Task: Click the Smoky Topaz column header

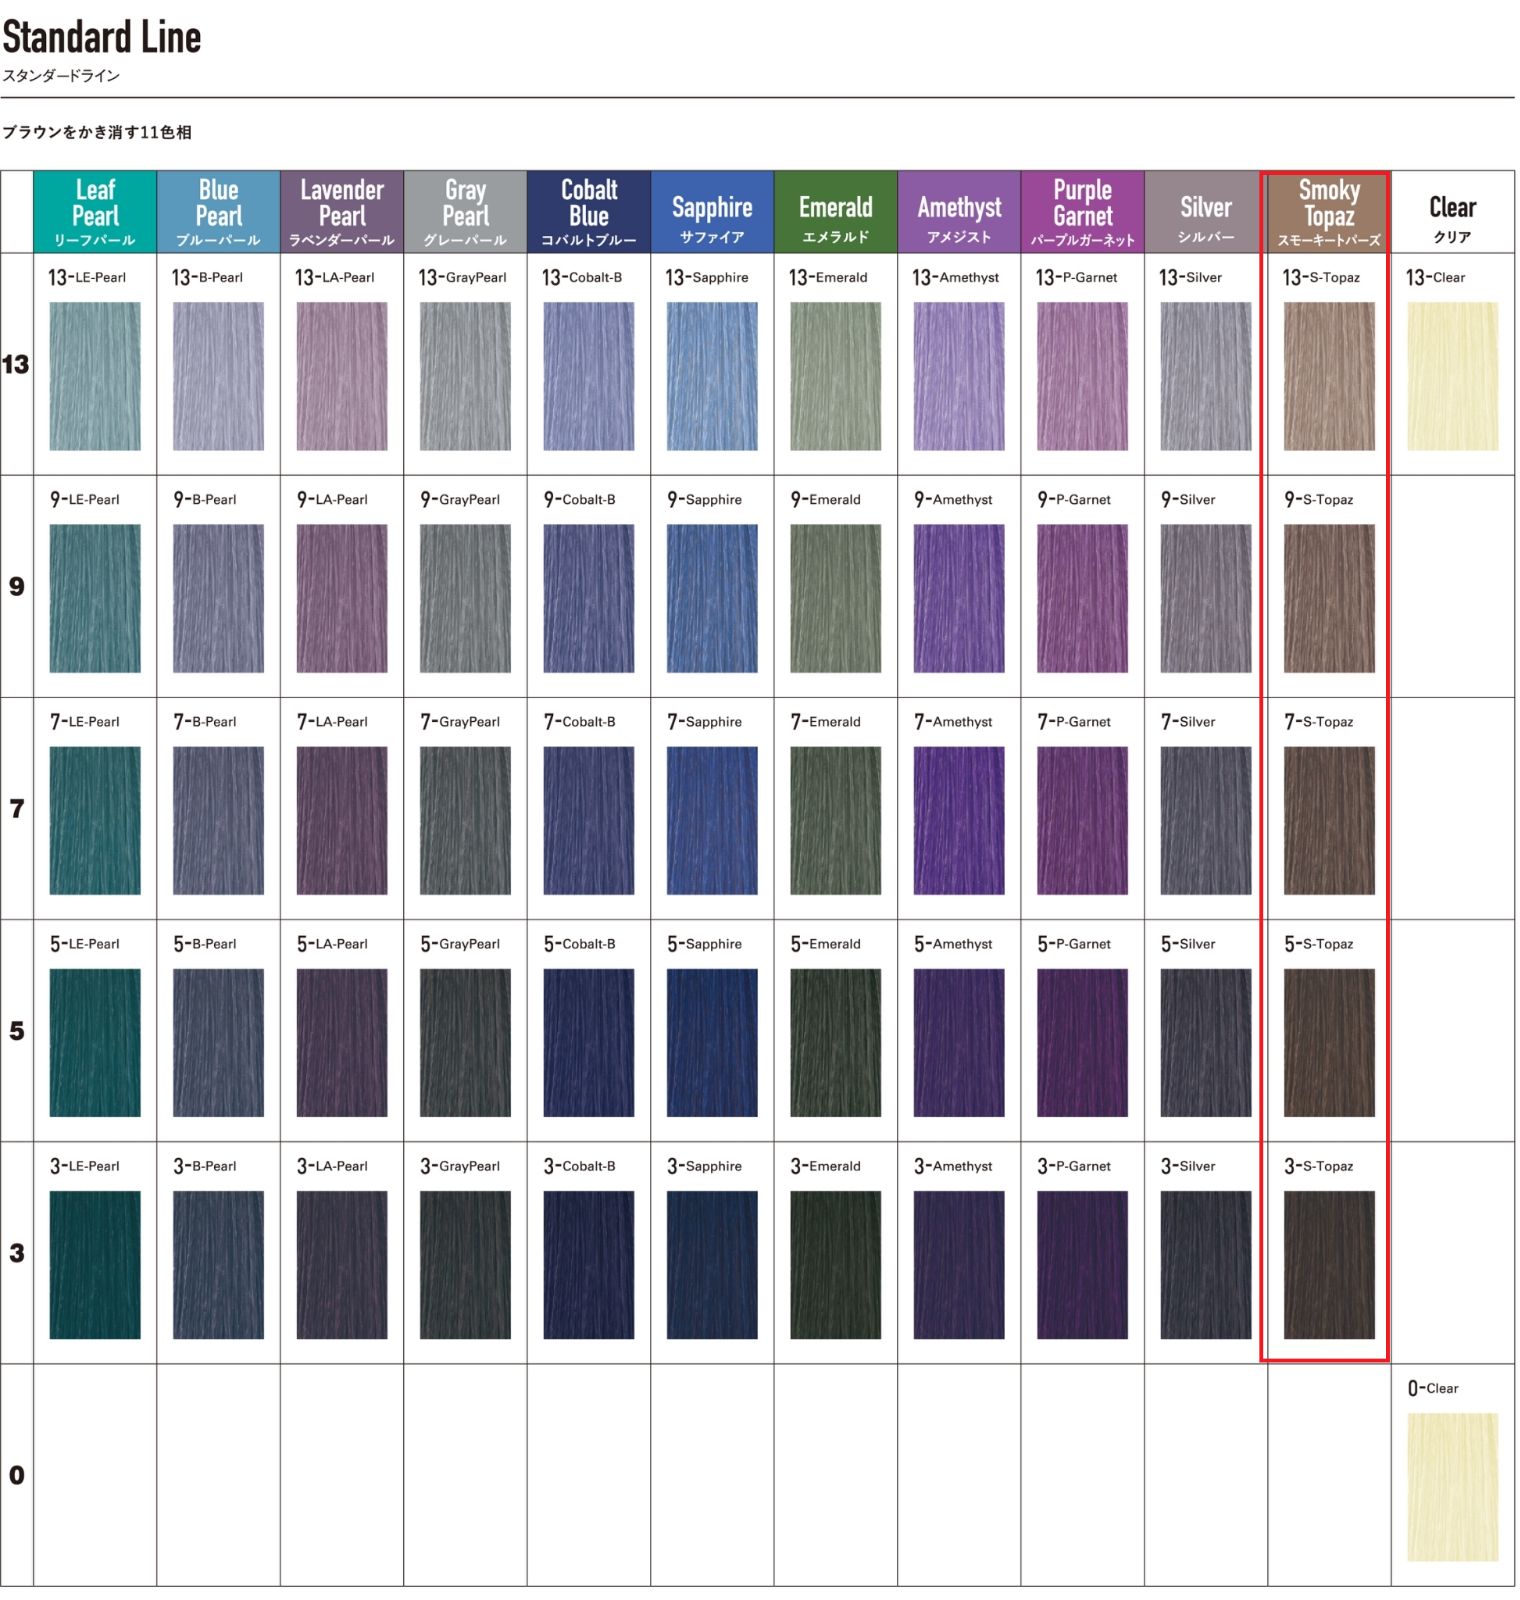Action: coord(1329,212)
